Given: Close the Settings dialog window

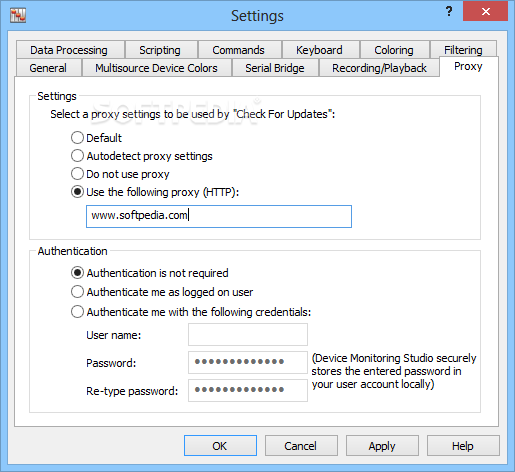Looking at the screenshot, I should coord(485,12).
